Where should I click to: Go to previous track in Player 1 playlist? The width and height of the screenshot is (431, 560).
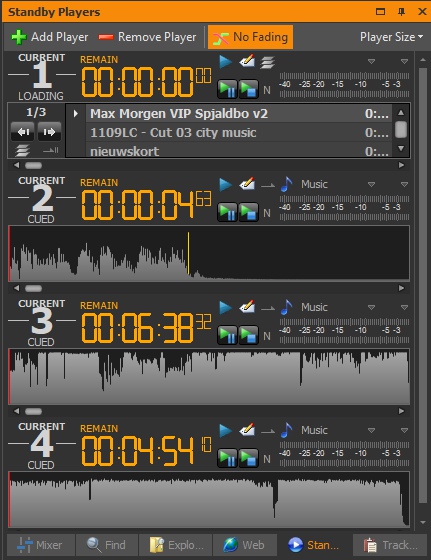[x=23, y=132]
